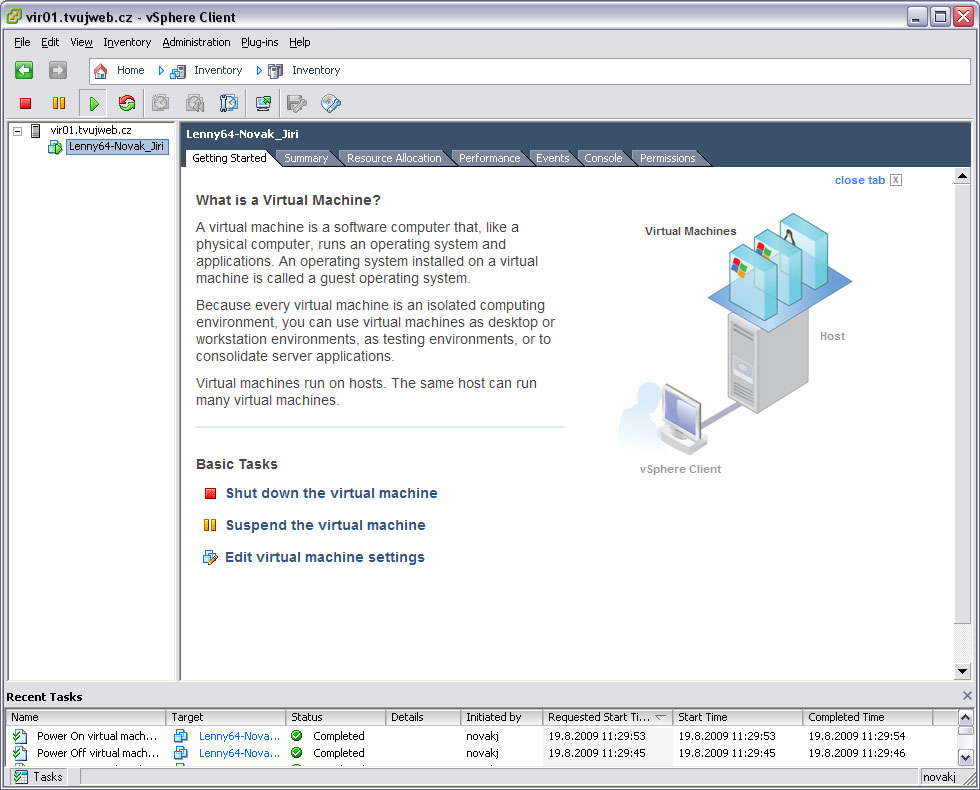The image size is (980, 790).
Task: Sort by Requested Start Time column header
Action: click(x=600, y=717)
